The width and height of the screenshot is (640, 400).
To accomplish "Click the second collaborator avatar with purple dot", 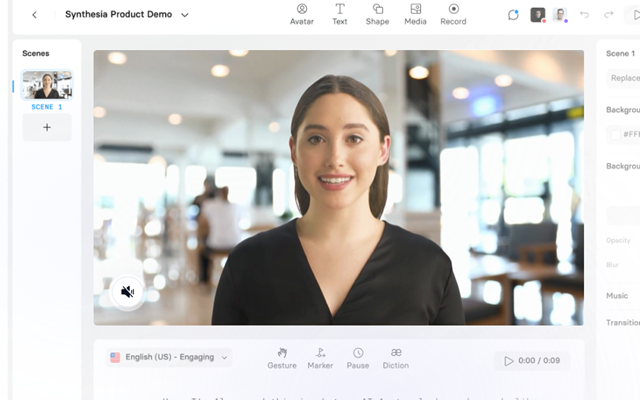I will (x=560, y=15).
